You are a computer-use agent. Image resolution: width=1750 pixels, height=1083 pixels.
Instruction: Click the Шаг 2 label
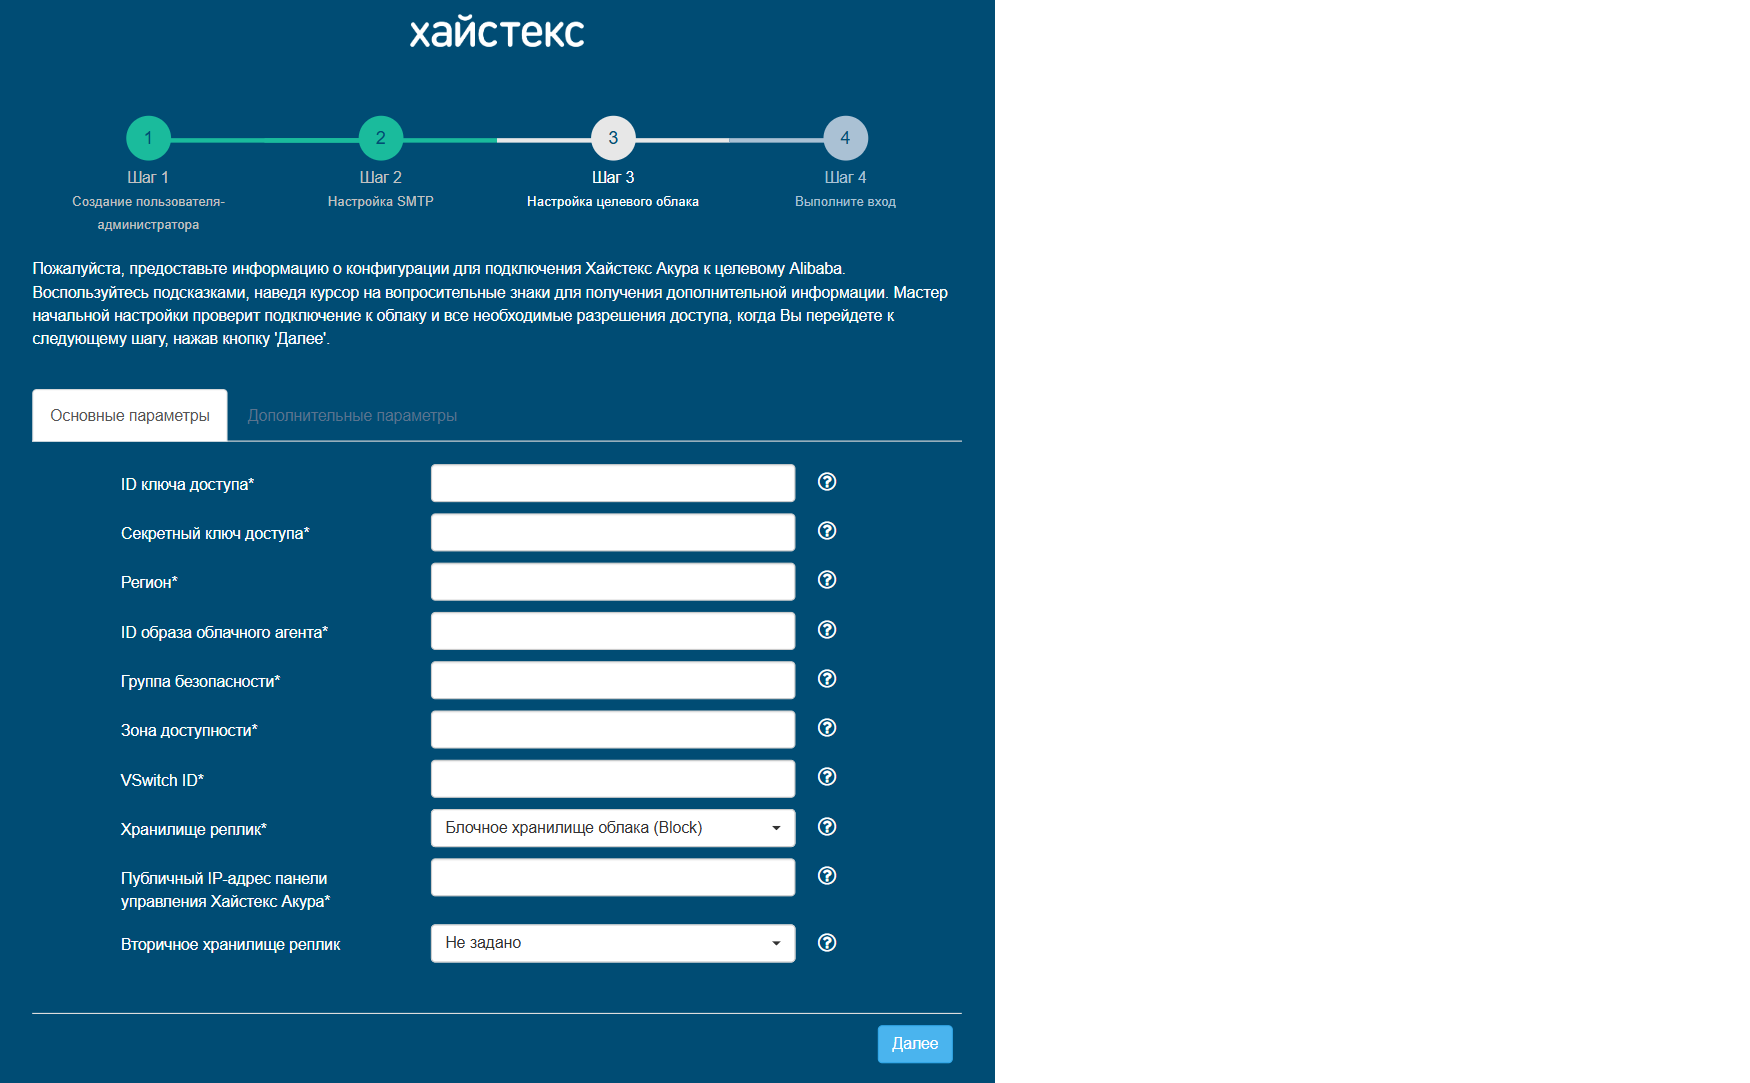pos(381,177)
